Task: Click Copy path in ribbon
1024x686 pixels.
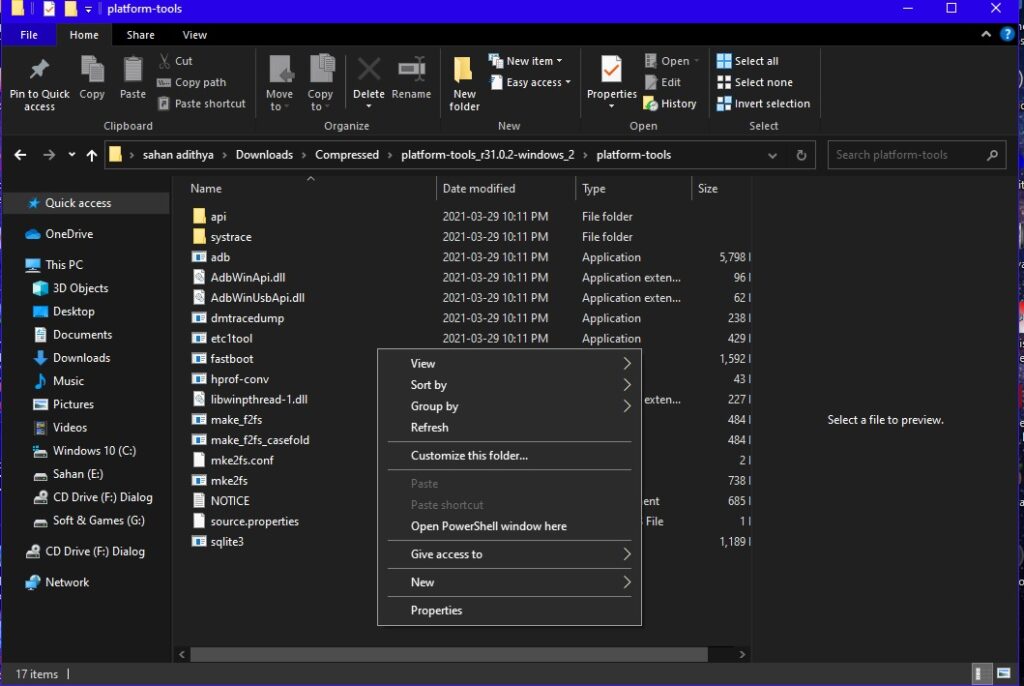Action: (x=192, y=82)
